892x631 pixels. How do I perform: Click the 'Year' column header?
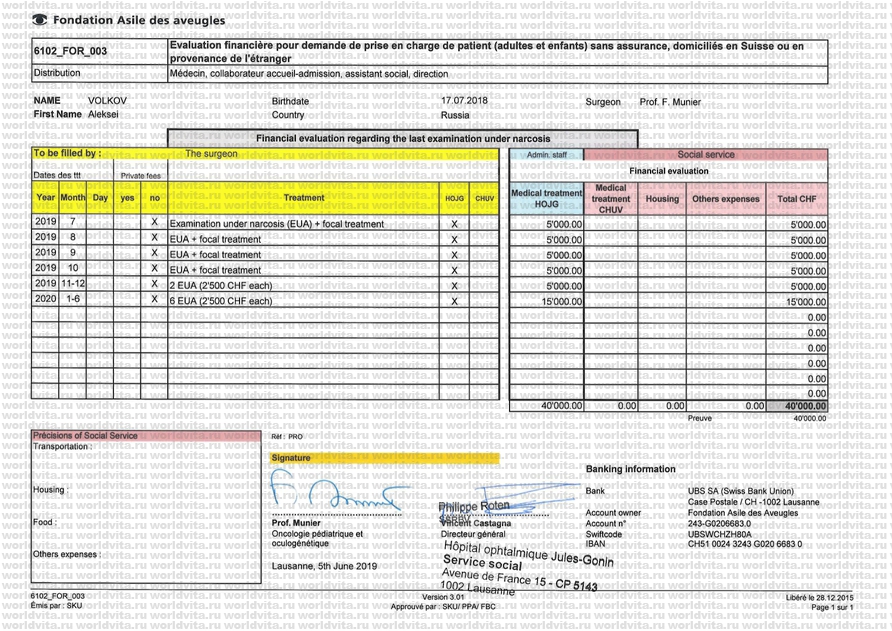[46, 197]
